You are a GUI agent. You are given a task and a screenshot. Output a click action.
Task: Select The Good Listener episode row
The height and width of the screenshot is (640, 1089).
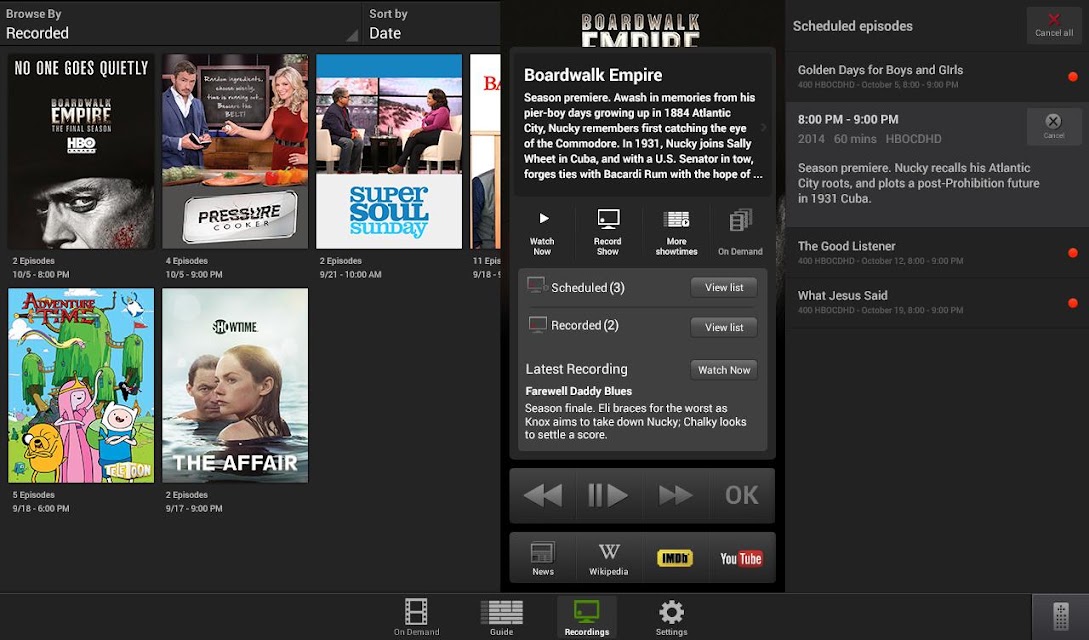pos(937,253)
